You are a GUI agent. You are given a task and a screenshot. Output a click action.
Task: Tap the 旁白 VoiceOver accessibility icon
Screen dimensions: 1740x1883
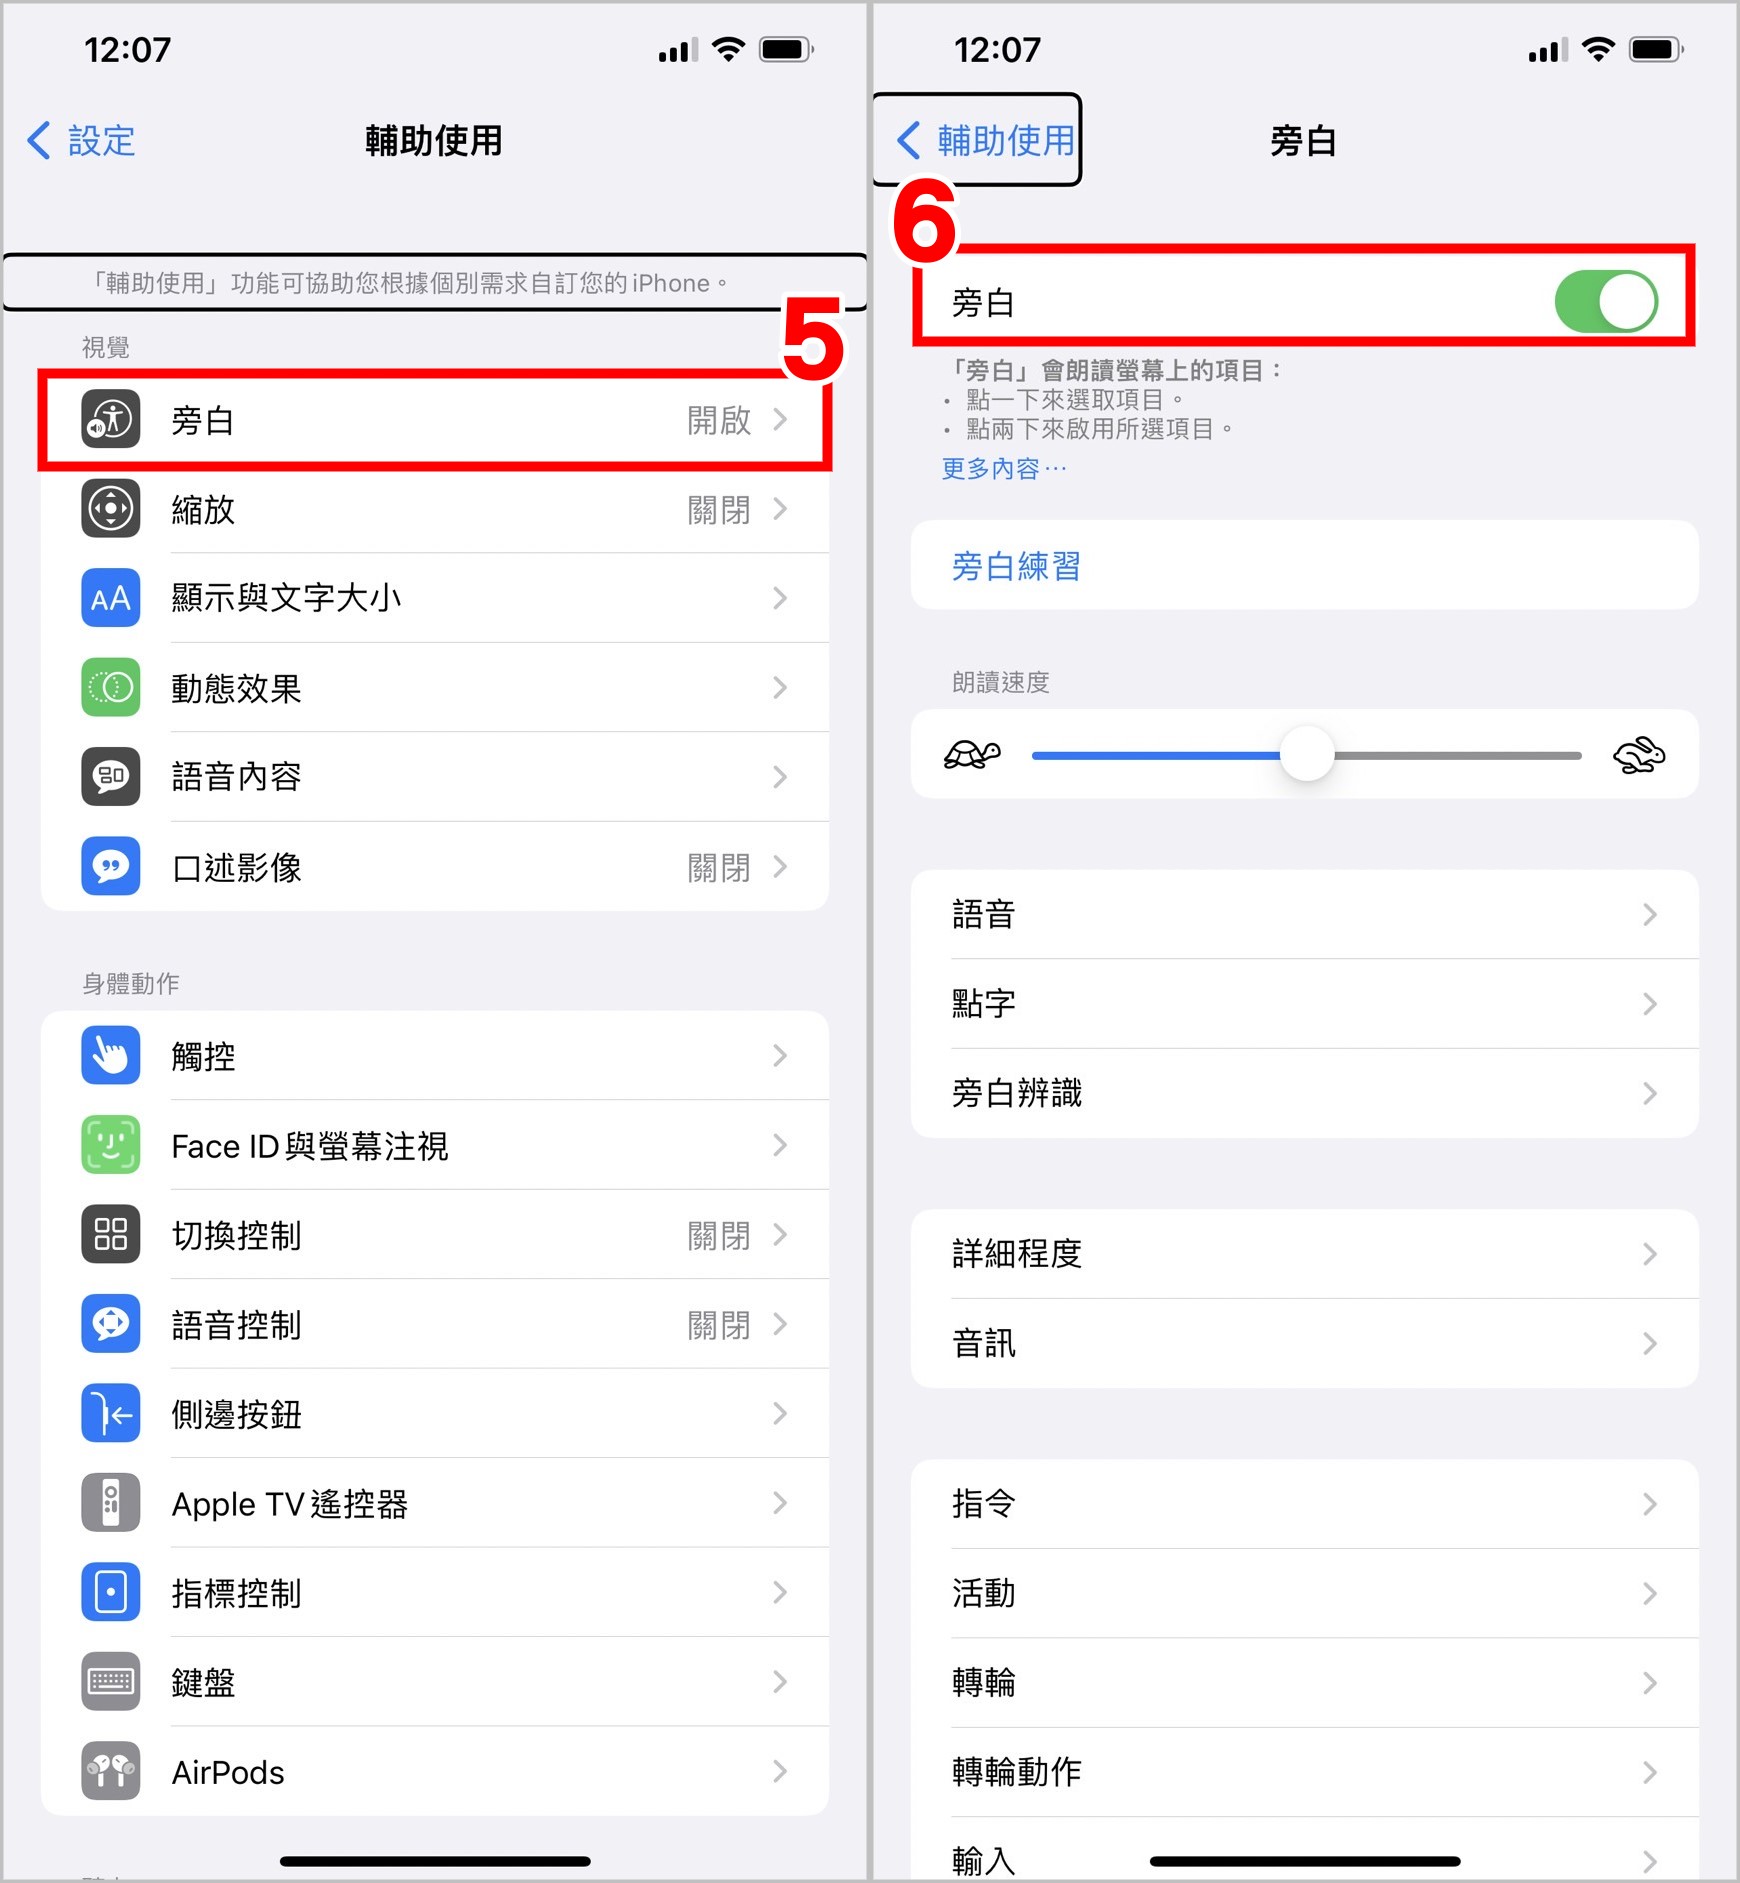[111, 420]
